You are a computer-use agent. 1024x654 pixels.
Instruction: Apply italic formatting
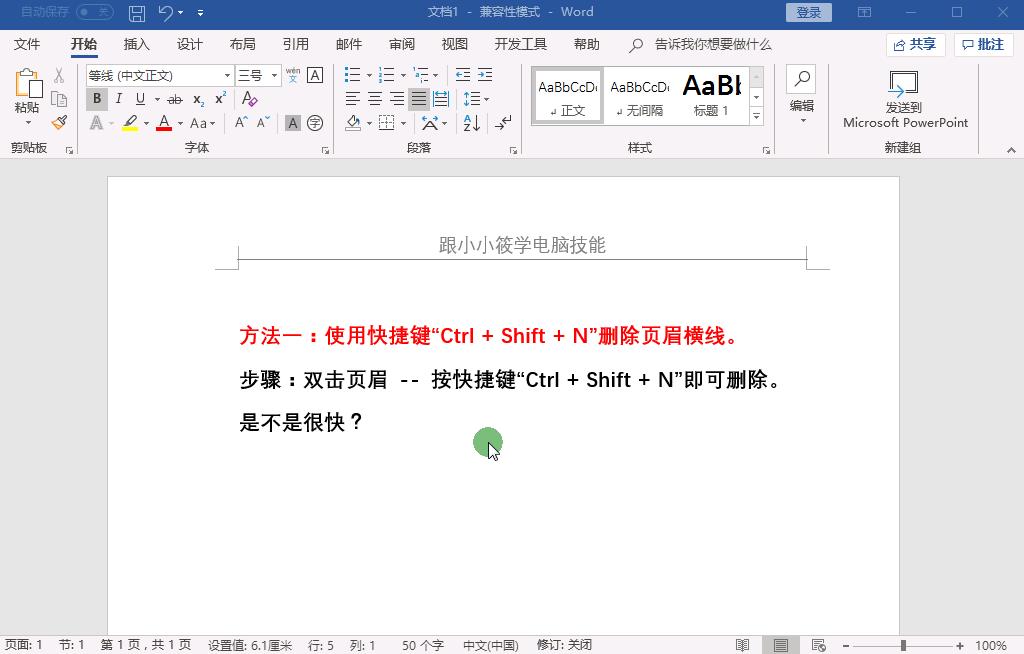click(x=119, y=99)
